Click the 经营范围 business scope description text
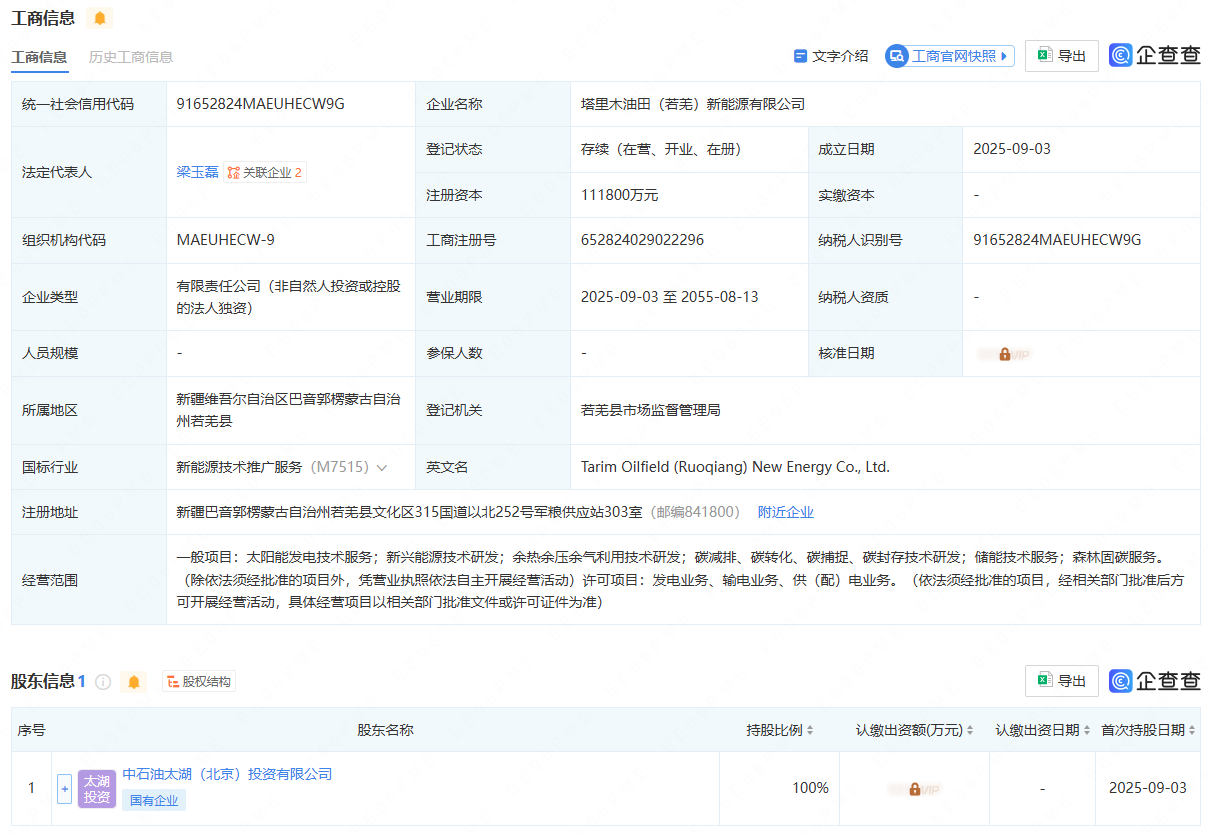The image size is (1209, 834). [x=680, y=579]
